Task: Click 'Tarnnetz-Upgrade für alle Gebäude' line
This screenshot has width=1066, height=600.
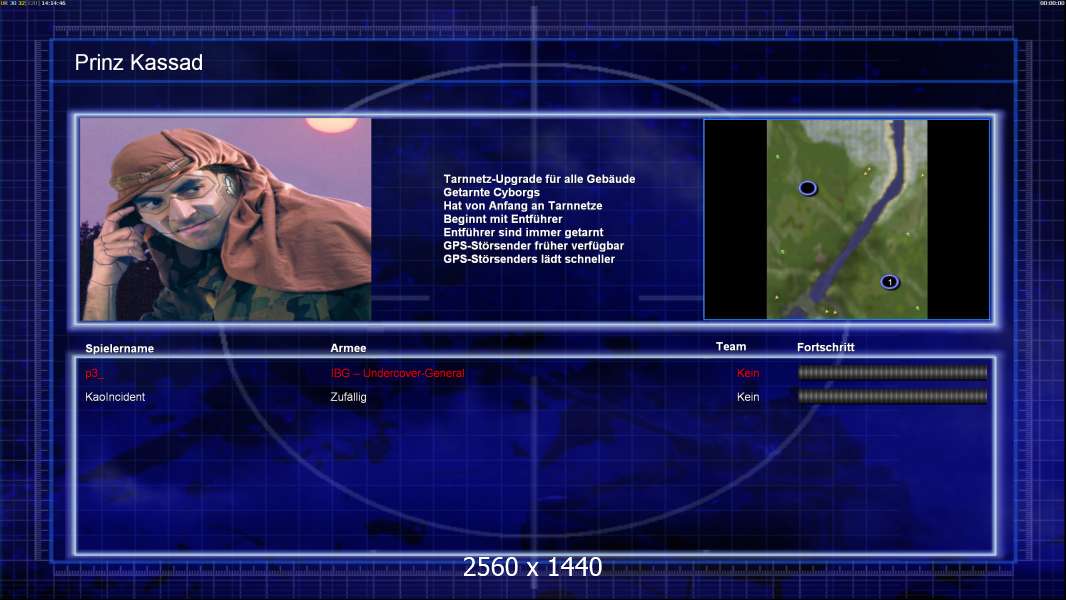Action: tap(539, 179)
